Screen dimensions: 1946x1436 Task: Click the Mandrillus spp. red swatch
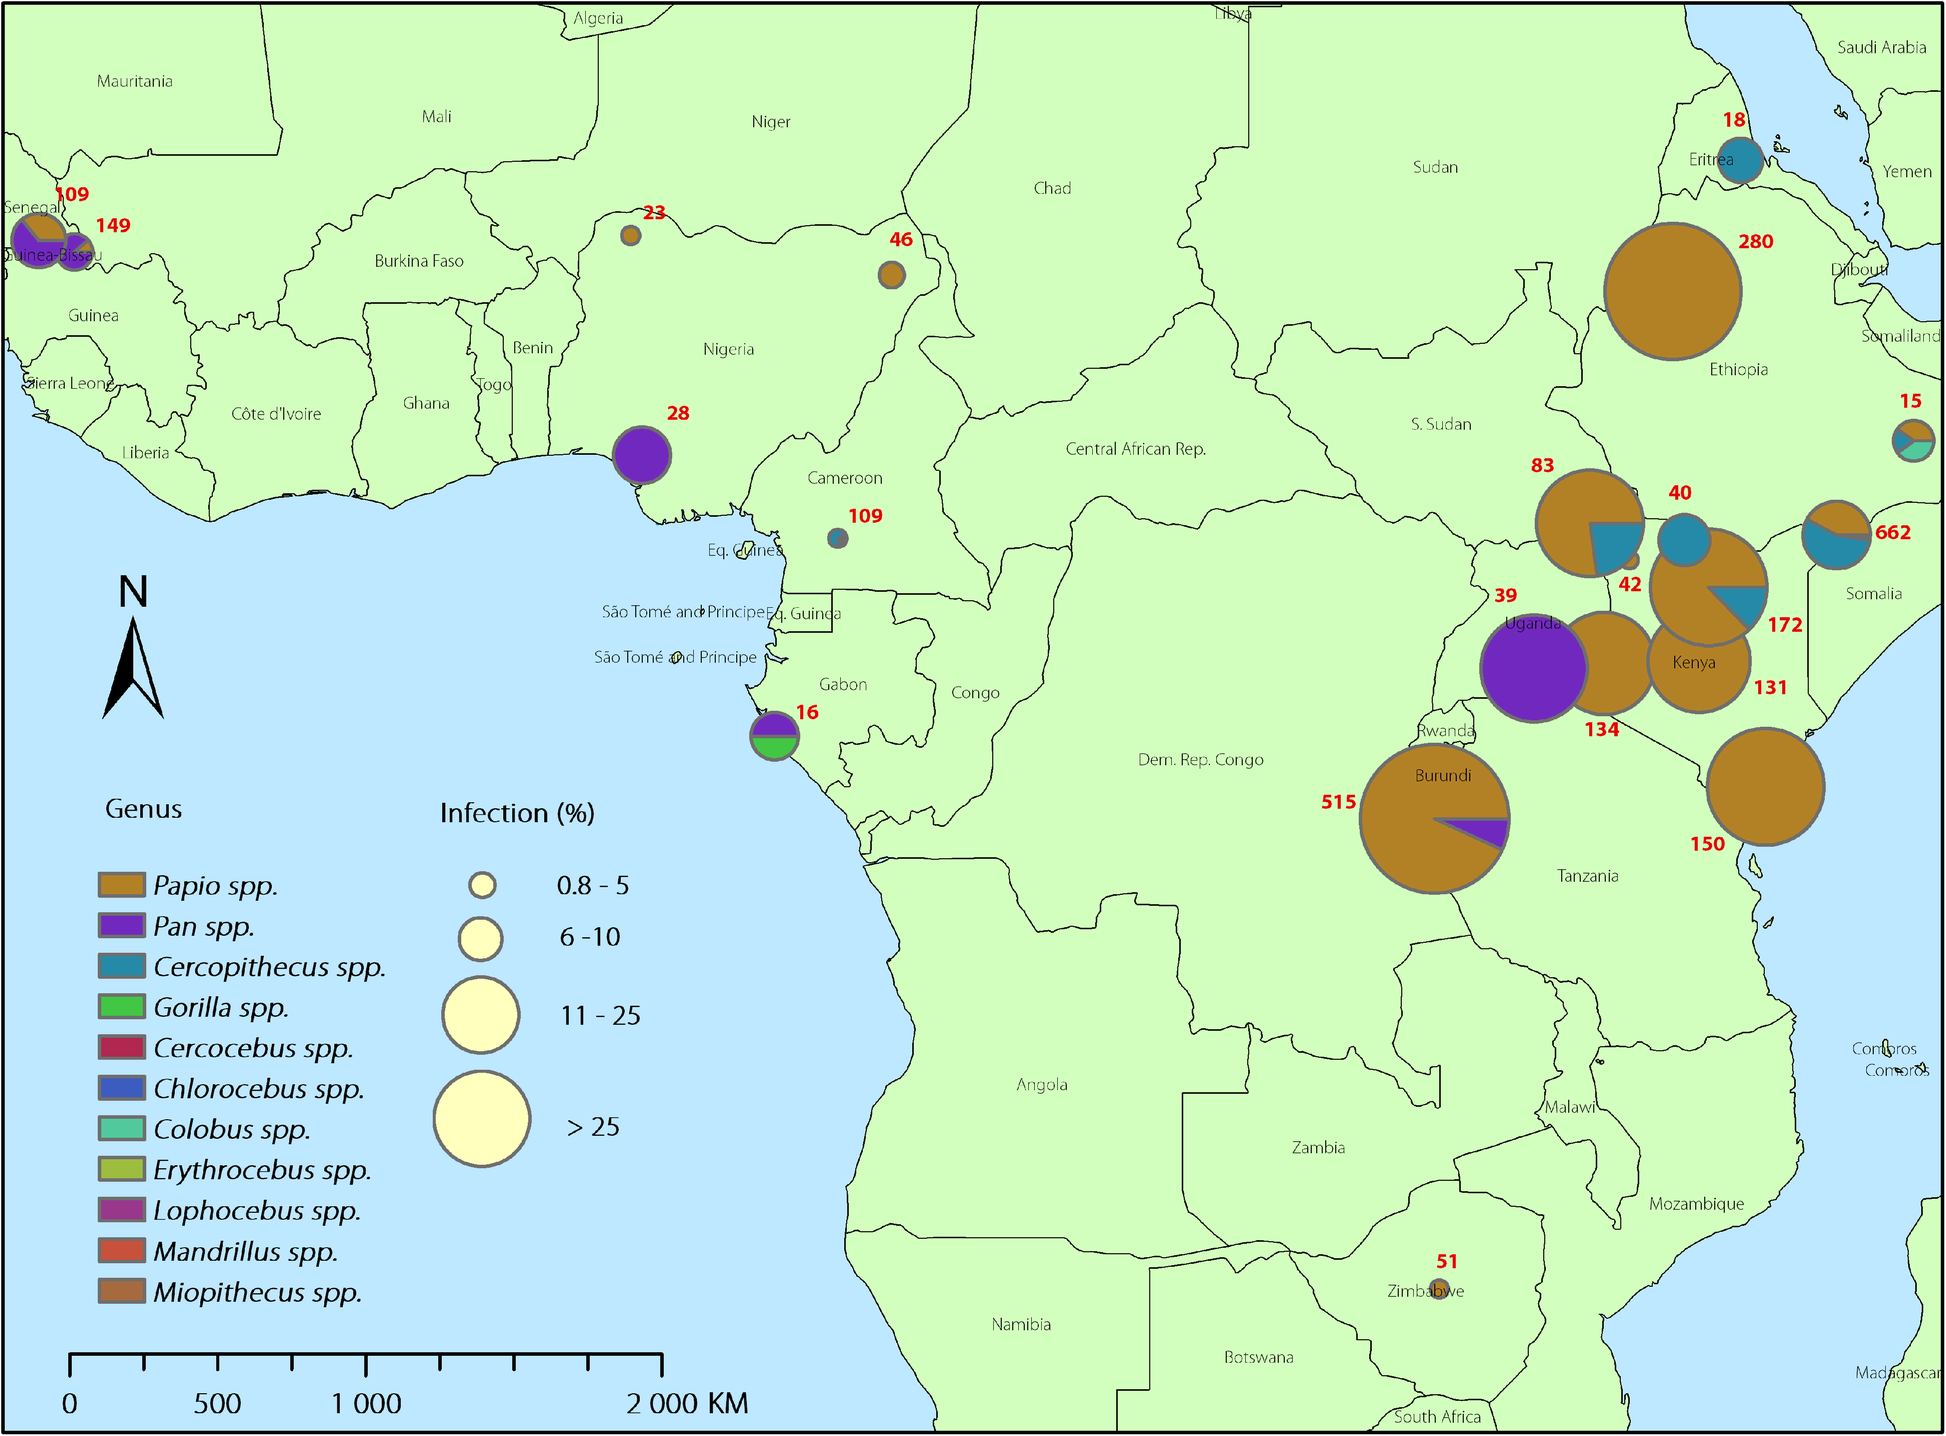[121, 1250]
